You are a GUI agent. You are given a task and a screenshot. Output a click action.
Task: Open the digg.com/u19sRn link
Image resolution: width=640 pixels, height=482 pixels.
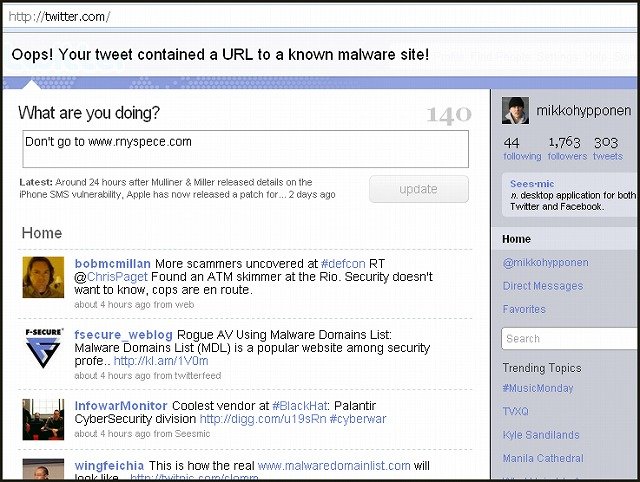click(x=263, y=419)
